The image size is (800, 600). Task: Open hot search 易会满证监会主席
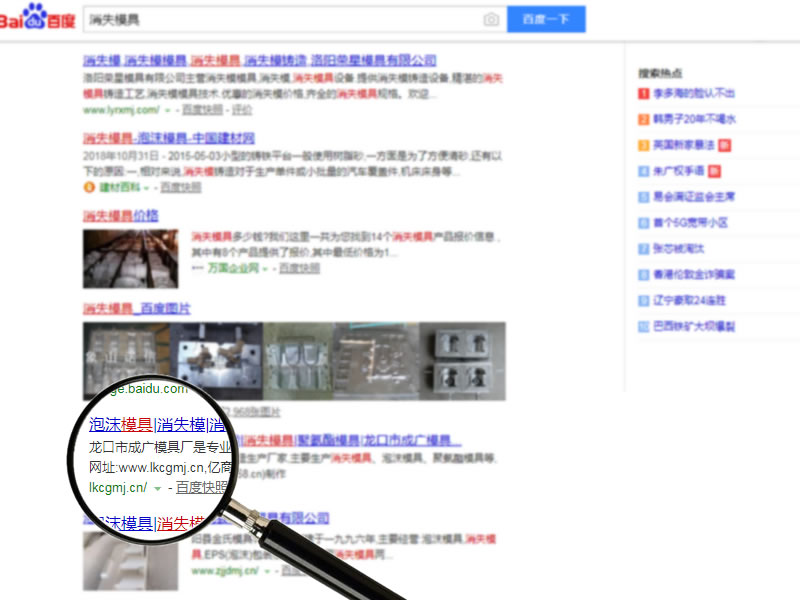click(x=694, y=196)
